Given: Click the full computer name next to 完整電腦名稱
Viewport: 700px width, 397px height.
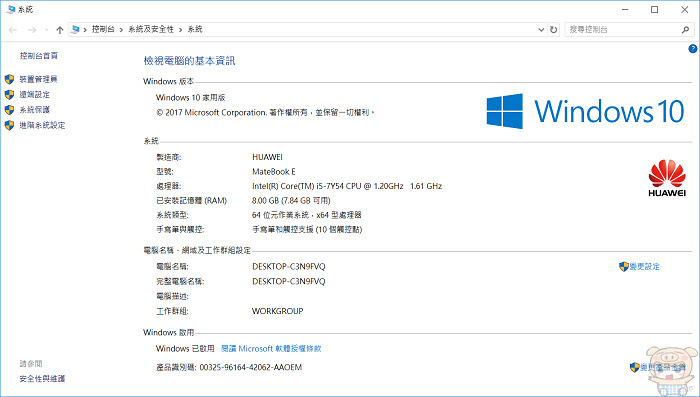Looking at the screenshot, I should 289,281.
